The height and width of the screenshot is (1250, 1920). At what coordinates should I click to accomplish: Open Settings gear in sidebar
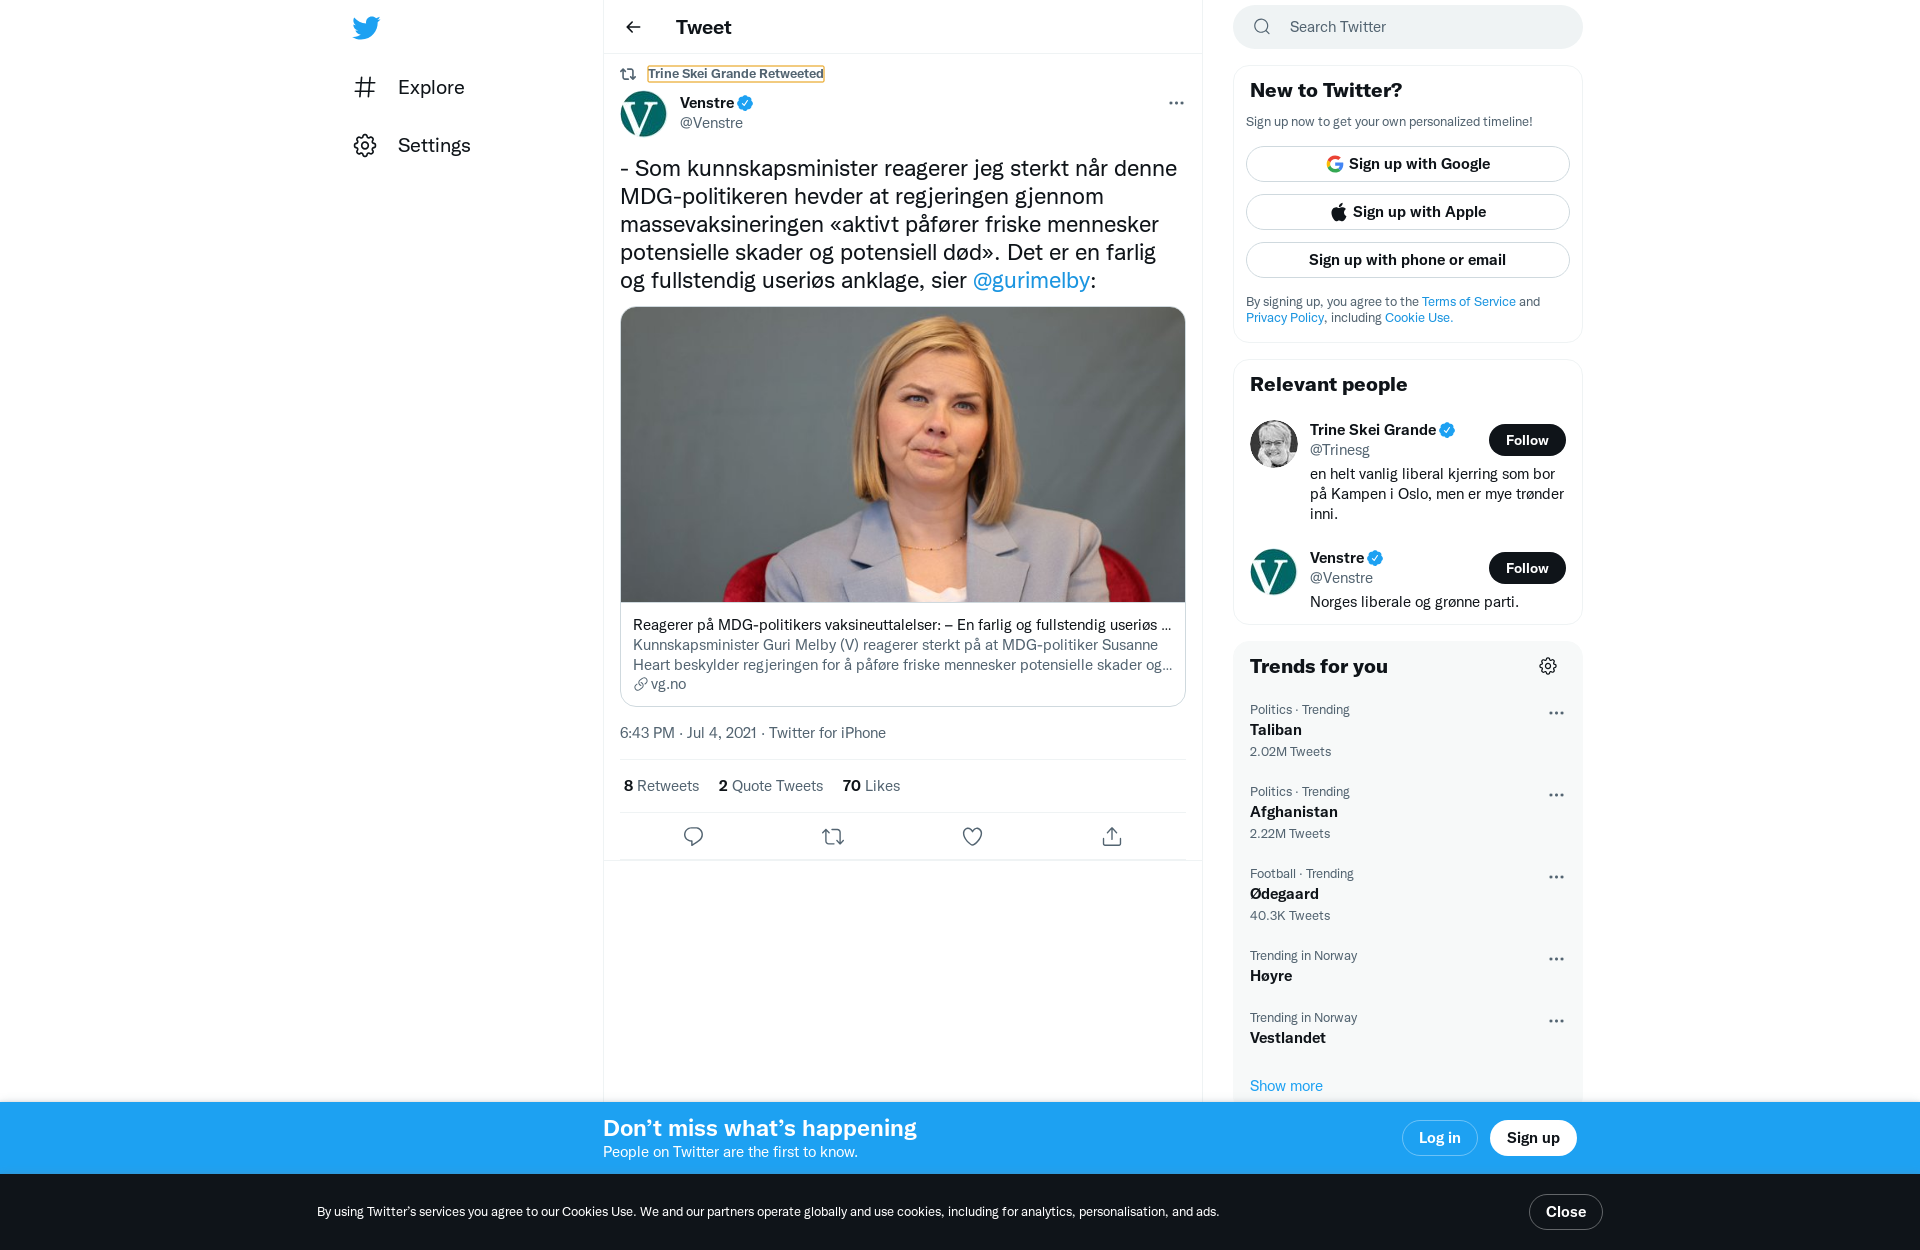tap(365, 145)
